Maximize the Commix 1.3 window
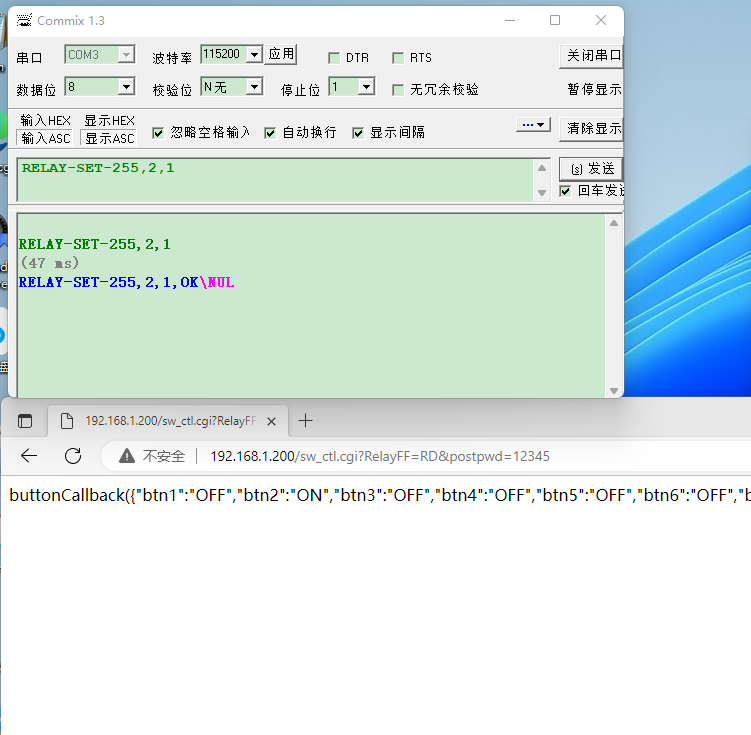The height and width of the screenshot is (735, 751). coord(555,20)
